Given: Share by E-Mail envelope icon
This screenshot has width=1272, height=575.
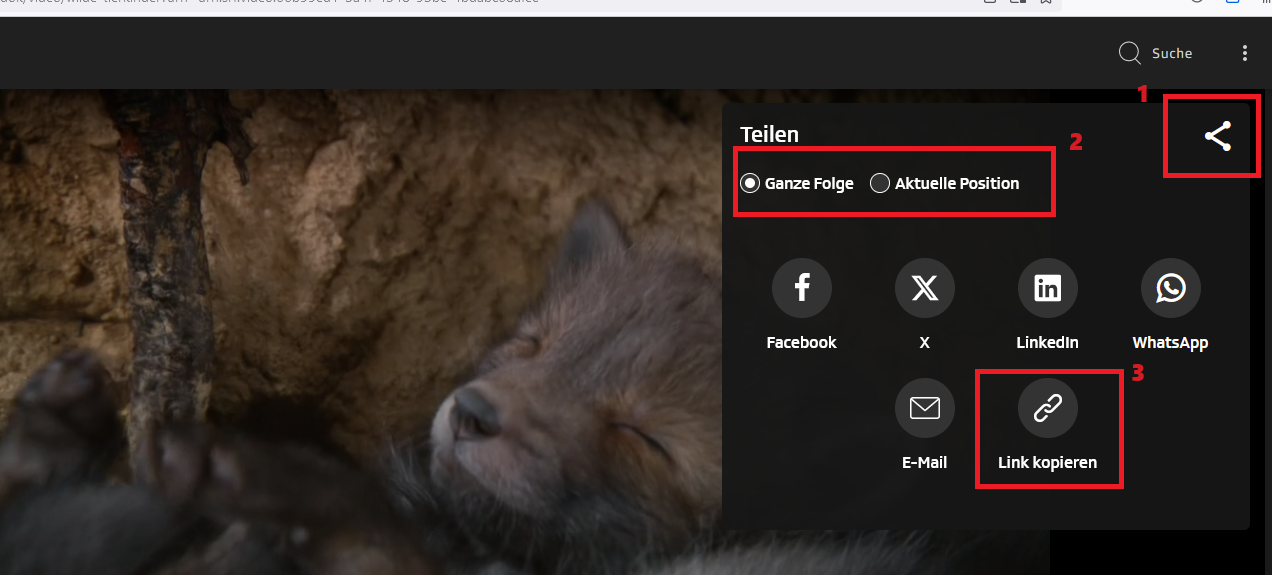Looking at the screenshot, I should [924, 408].
